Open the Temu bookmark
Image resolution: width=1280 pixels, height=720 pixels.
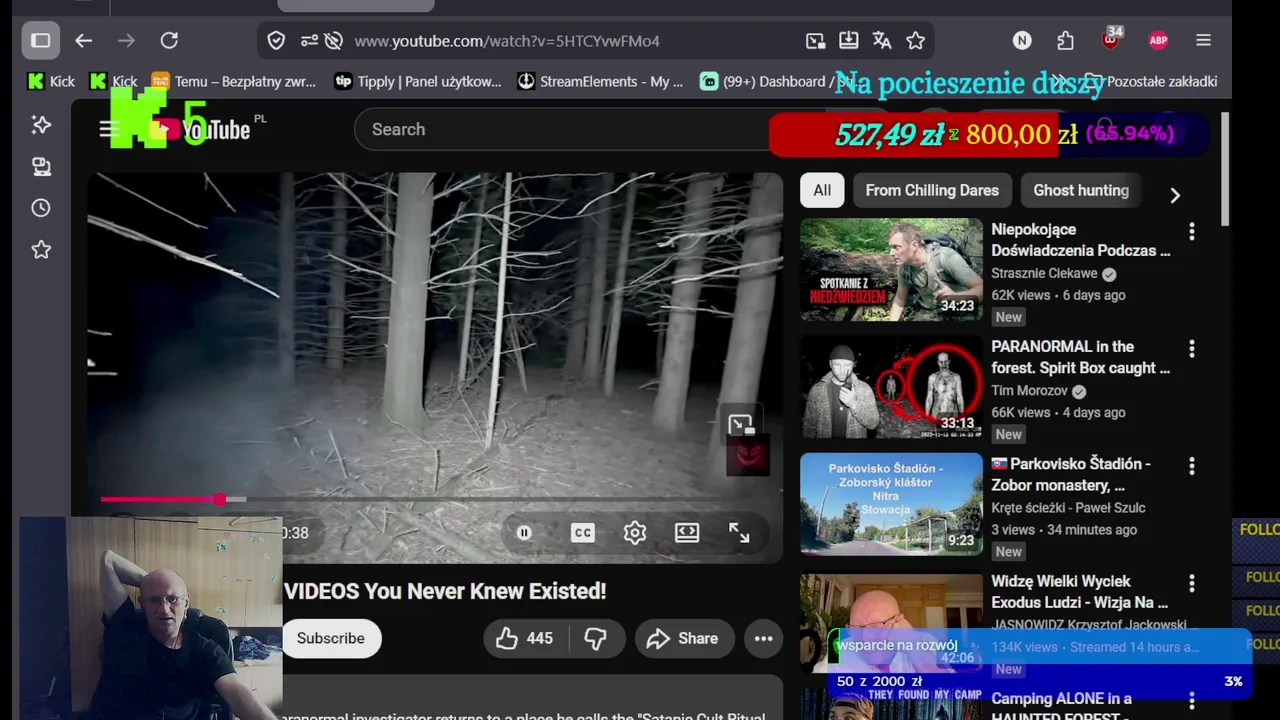(233, 81)
